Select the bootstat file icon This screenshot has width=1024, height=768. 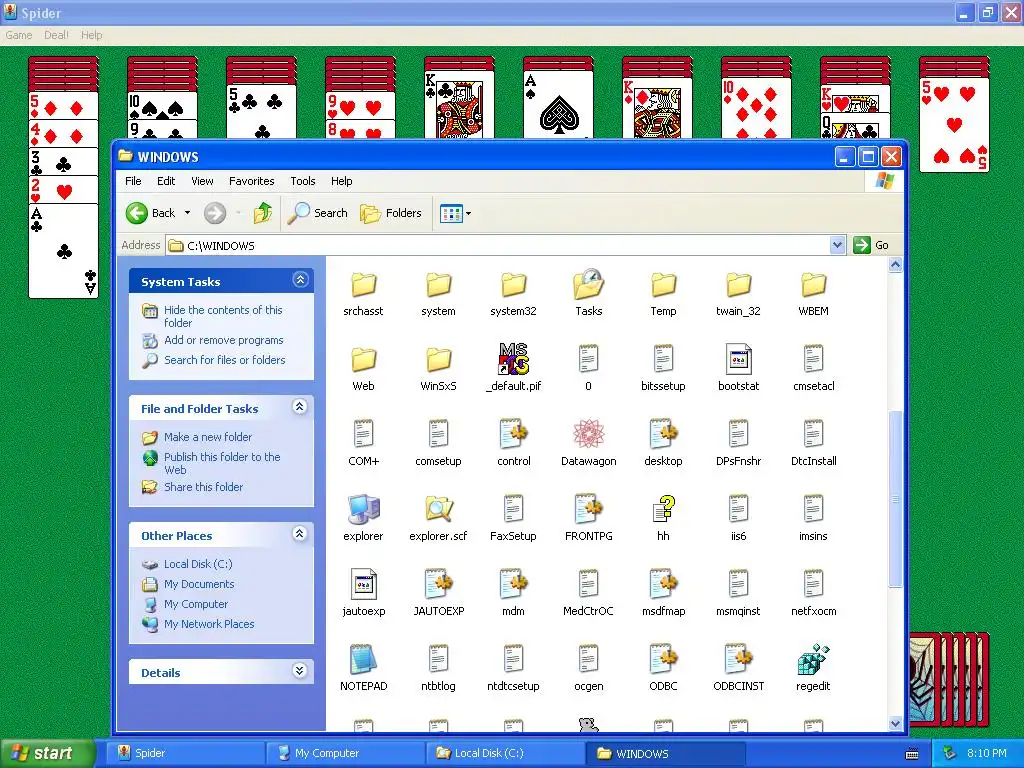coord(739,359)
